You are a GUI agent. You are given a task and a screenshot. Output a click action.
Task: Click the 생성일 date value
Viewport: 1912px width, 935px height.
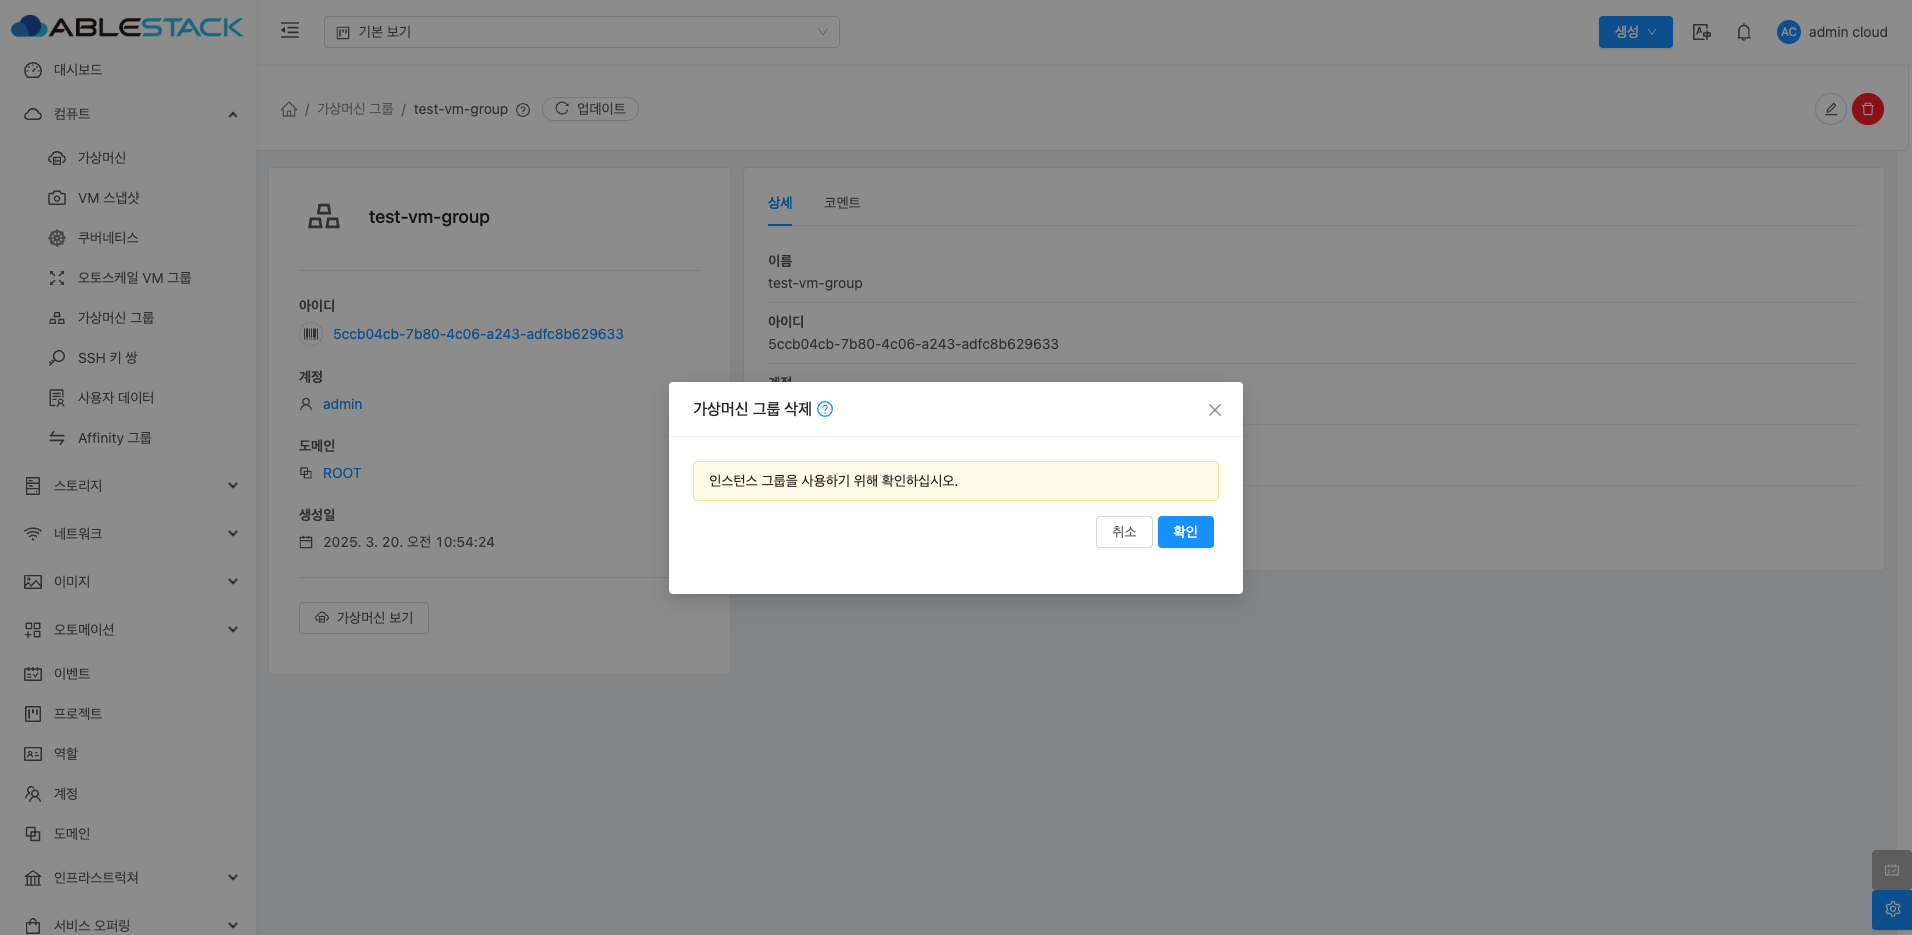(409, 542)
